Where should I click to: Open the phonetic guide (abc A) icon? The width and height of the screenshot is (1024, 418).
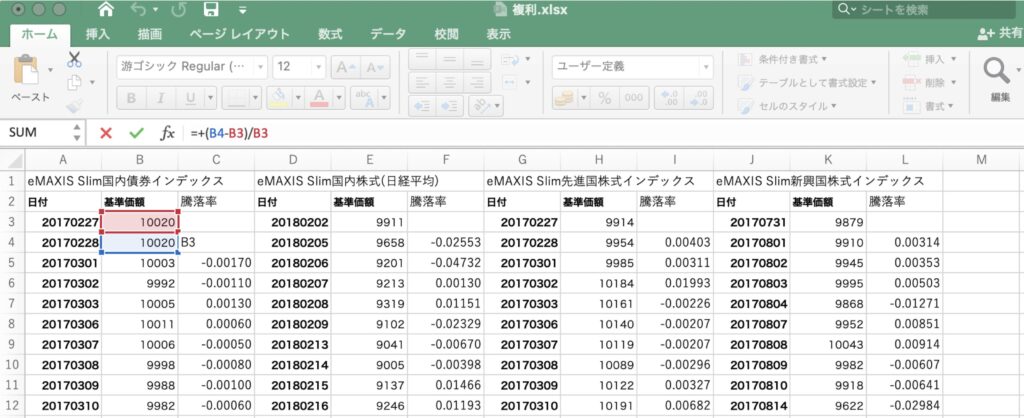[365, 98]
